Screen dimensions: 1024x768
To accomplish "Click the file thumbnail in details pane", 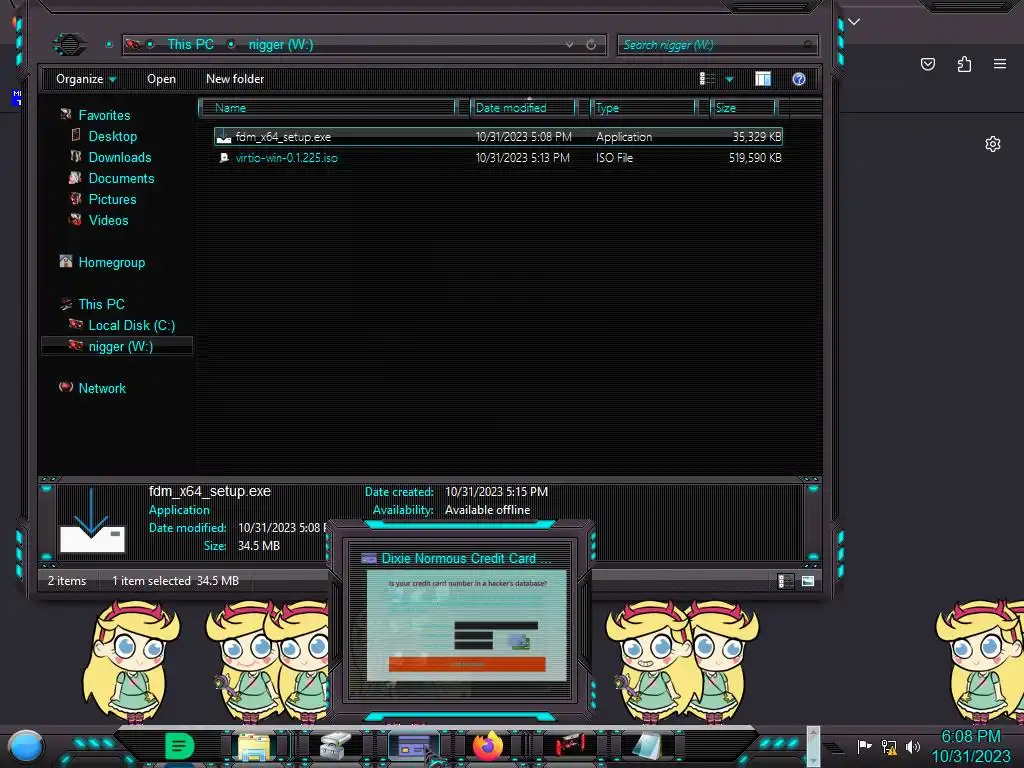I will point(91,520).
